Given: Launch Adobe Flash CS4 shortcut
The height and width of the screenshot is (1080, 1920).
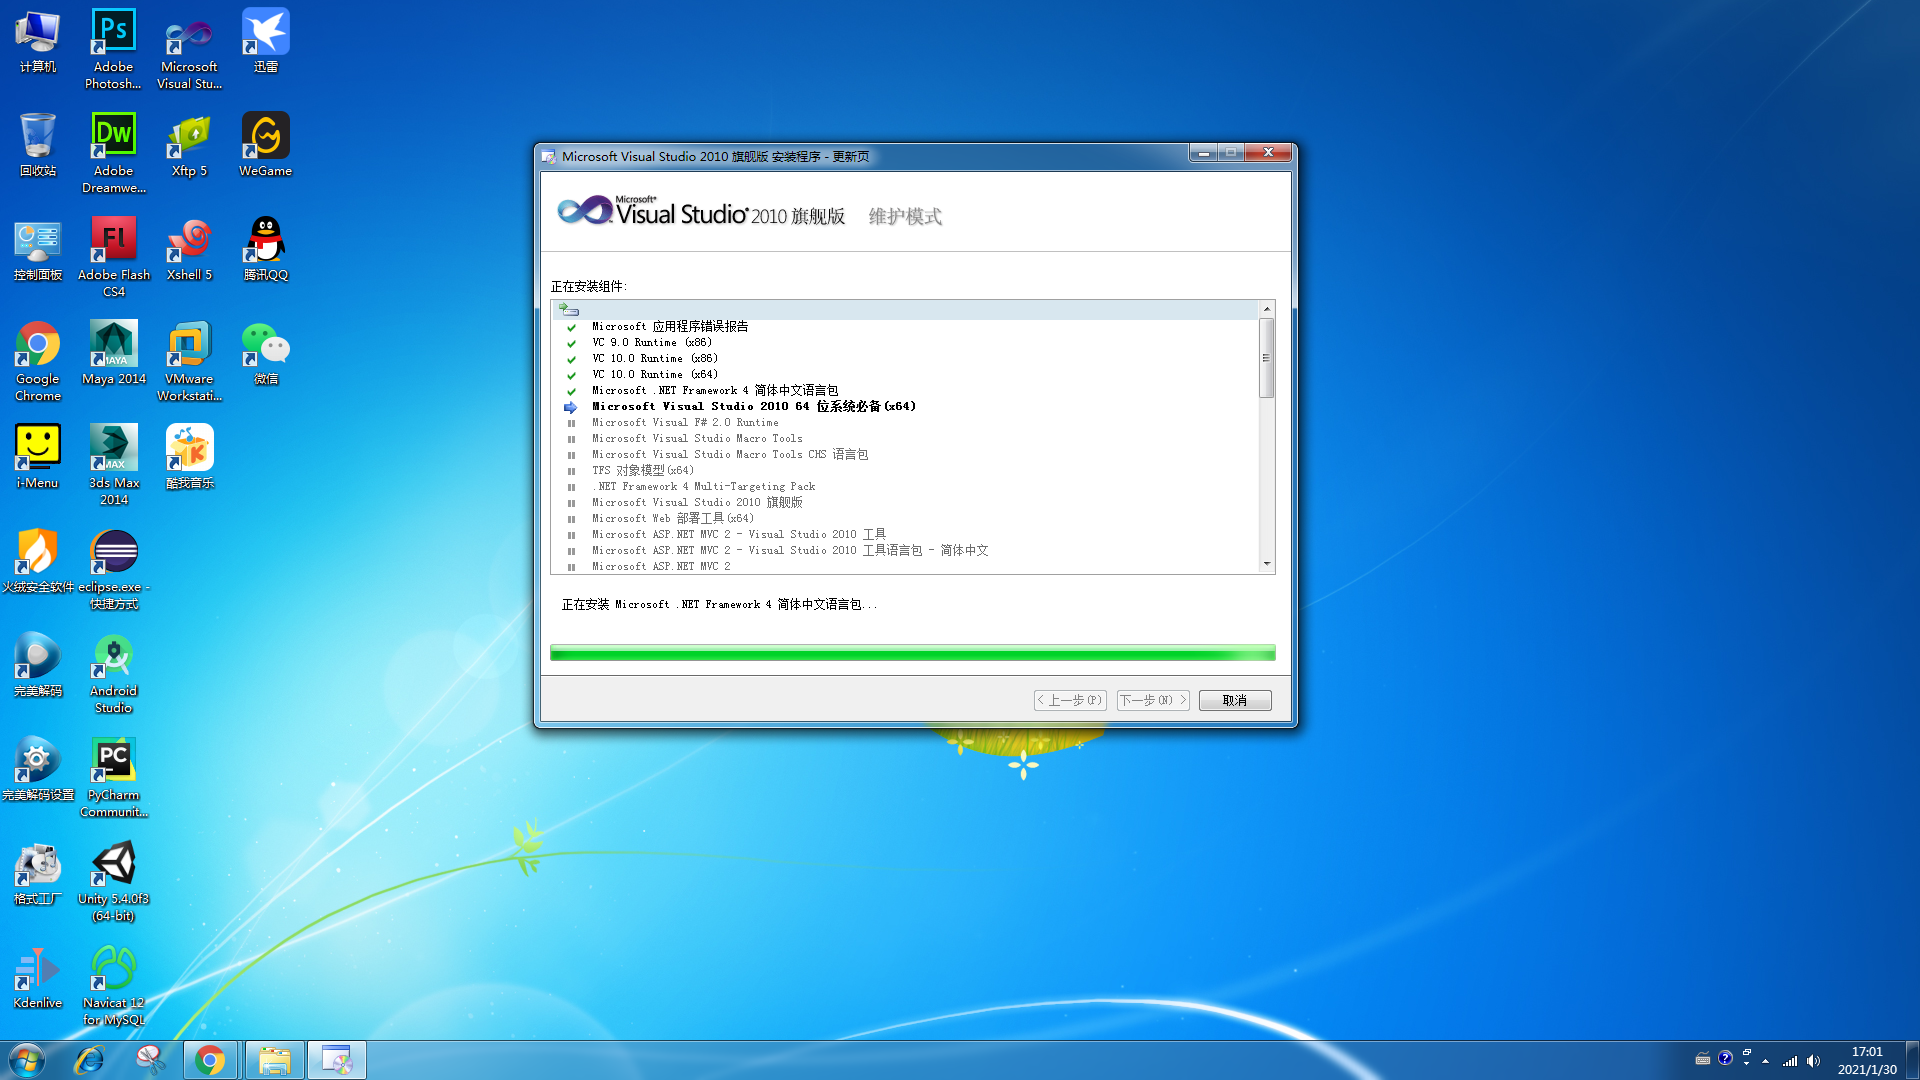Looking at the screenshot, I should pos(113,257).
